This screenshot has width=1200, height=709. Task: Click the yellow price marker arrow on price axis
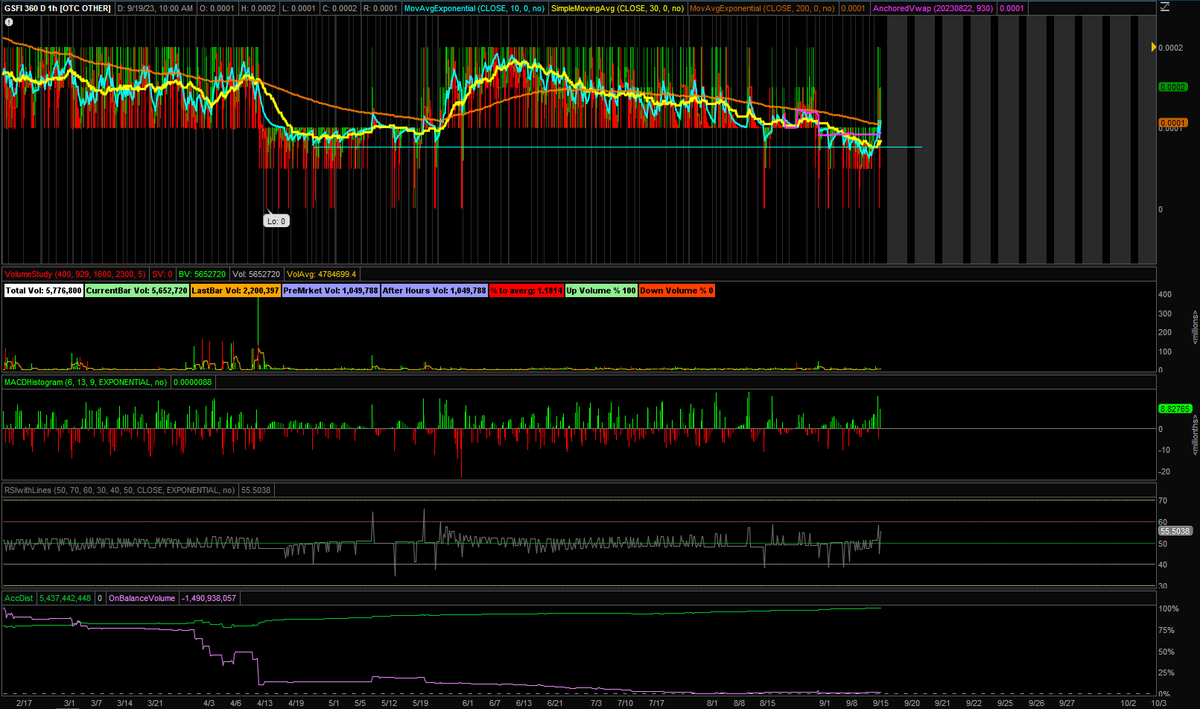tap(1154, 47)
